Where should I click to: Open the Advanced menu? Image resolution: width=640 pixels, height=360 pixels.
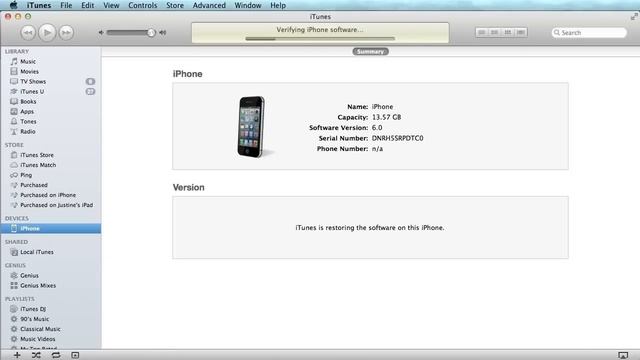coord(209,5)
